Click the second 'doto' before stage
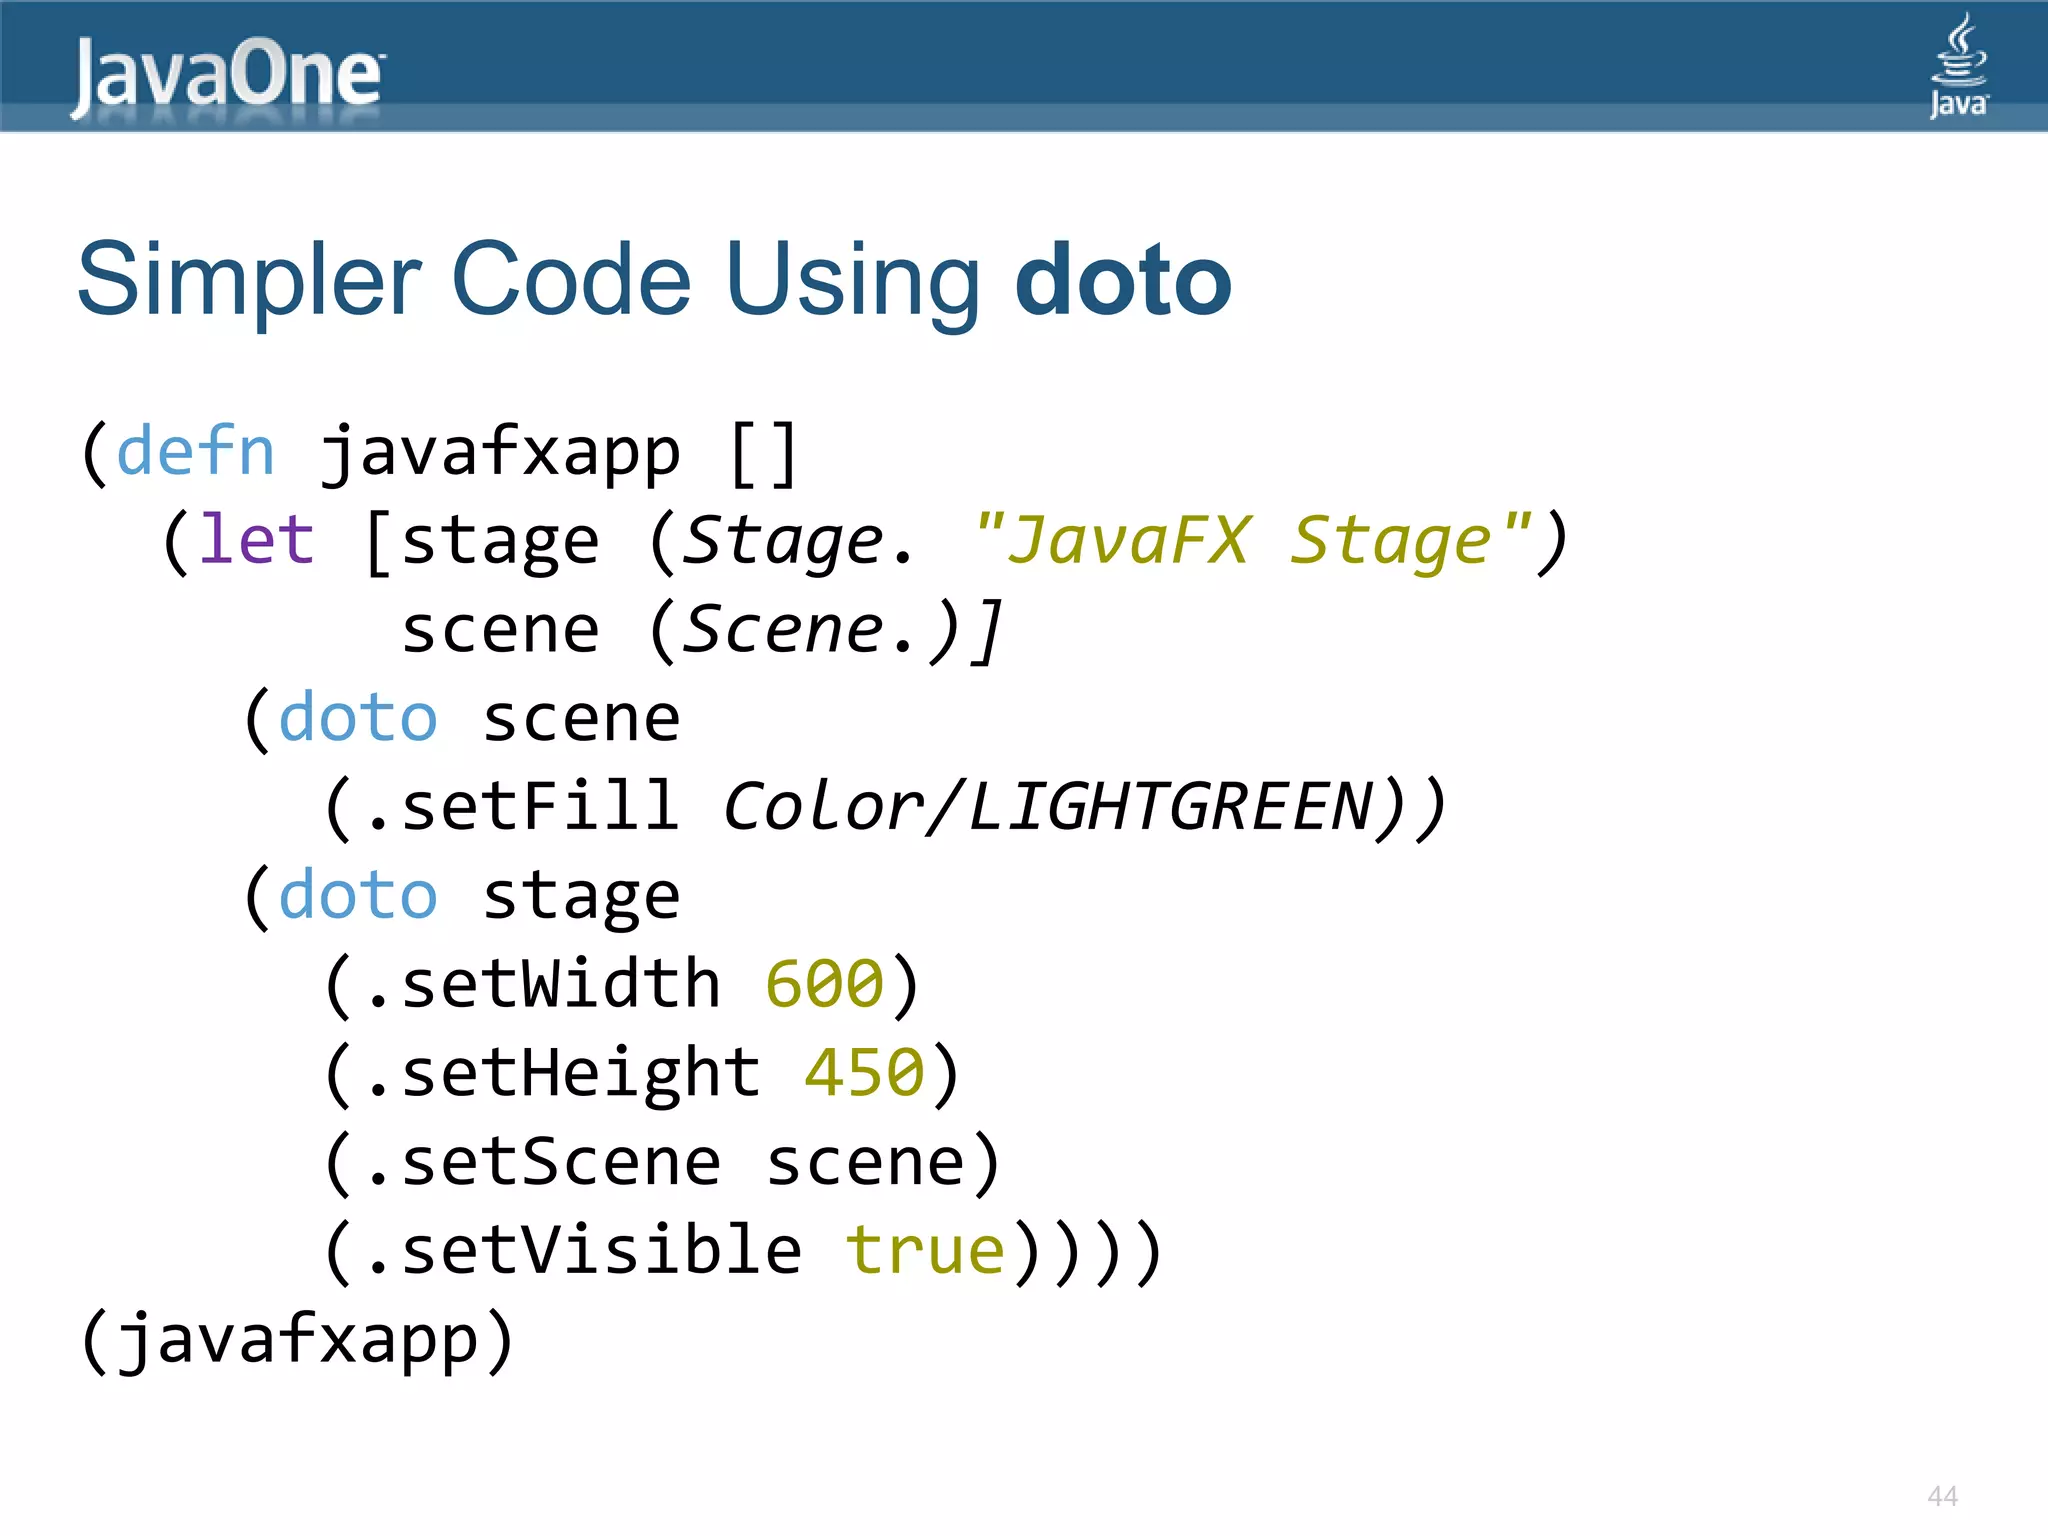The image size is (2048, 1536). tap(358, 895)
